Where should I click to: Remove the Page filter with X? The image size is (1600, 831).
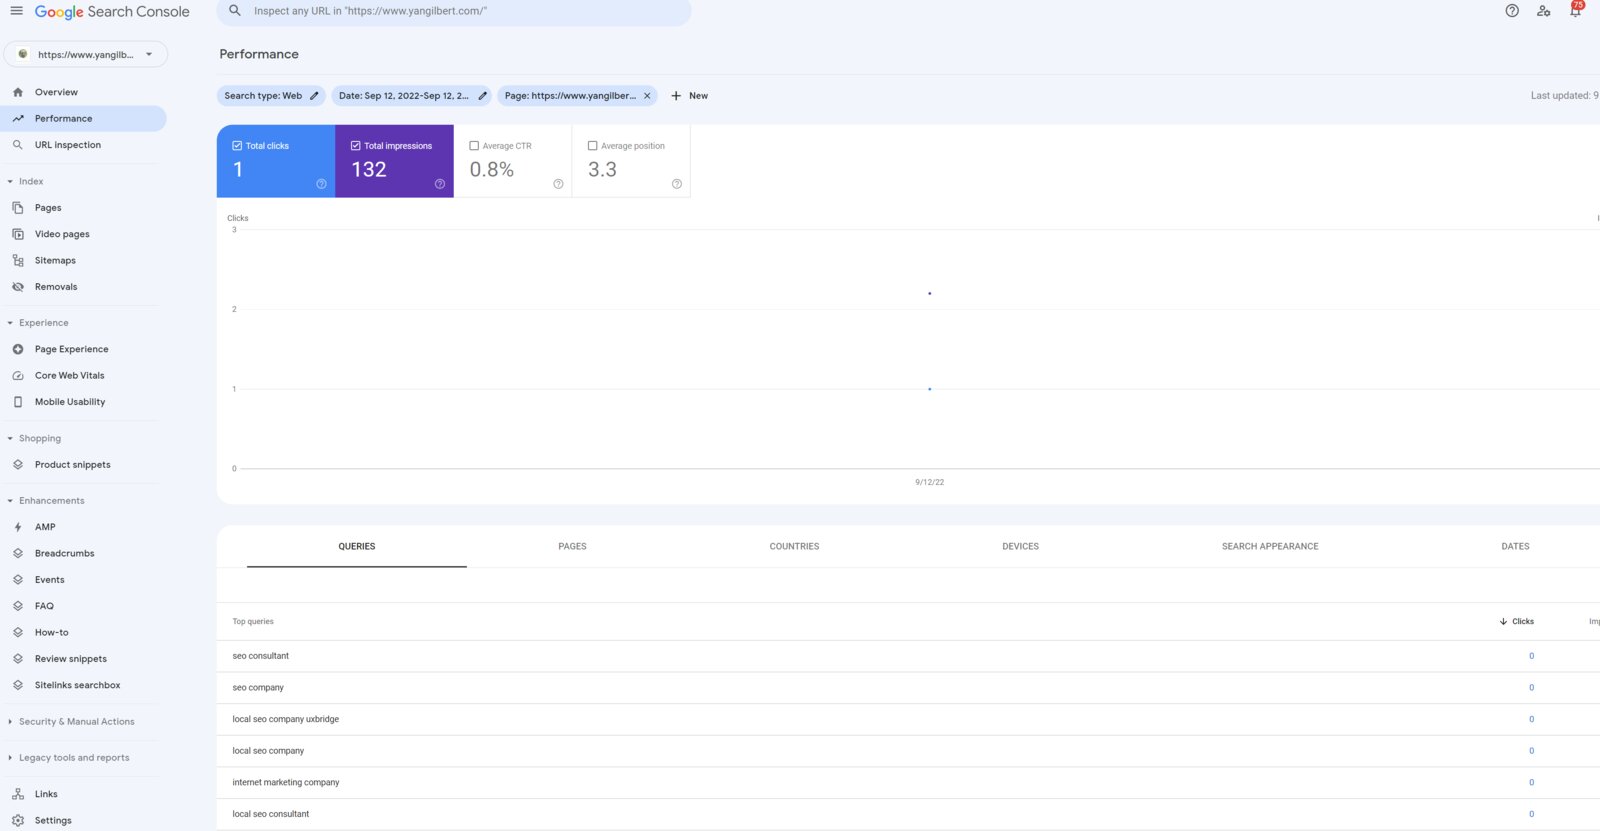[x=647, y=96]
